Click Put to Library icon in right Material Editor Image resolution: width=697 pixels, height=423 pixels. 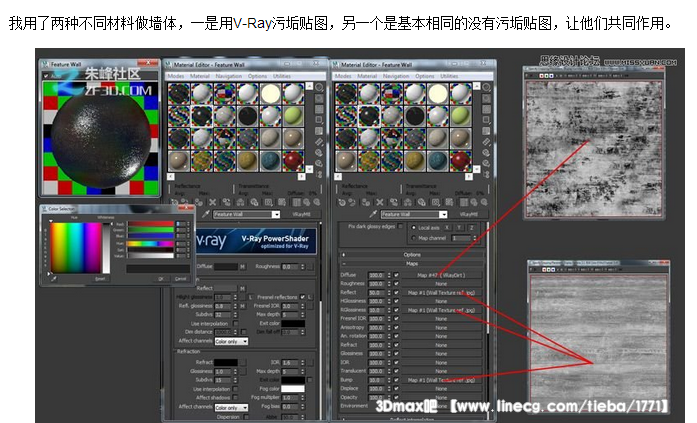422,202
